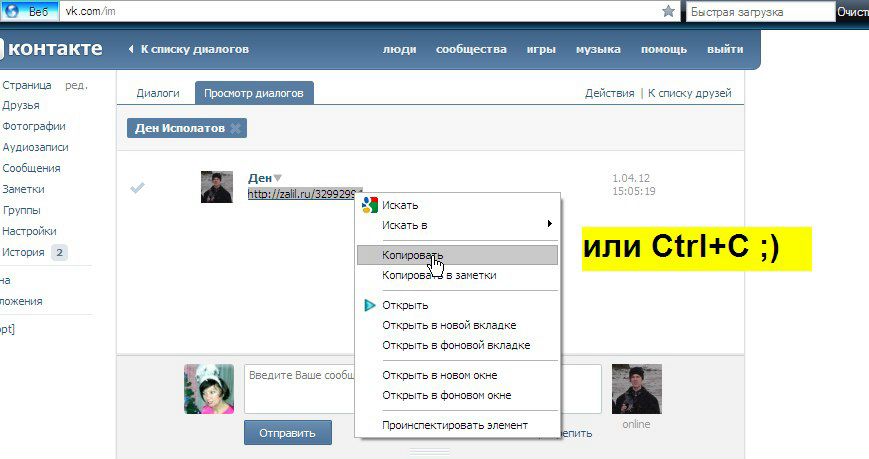869x459 pixels.
Task: Open the К списку друзей link
Action: [x=689, y=93]
